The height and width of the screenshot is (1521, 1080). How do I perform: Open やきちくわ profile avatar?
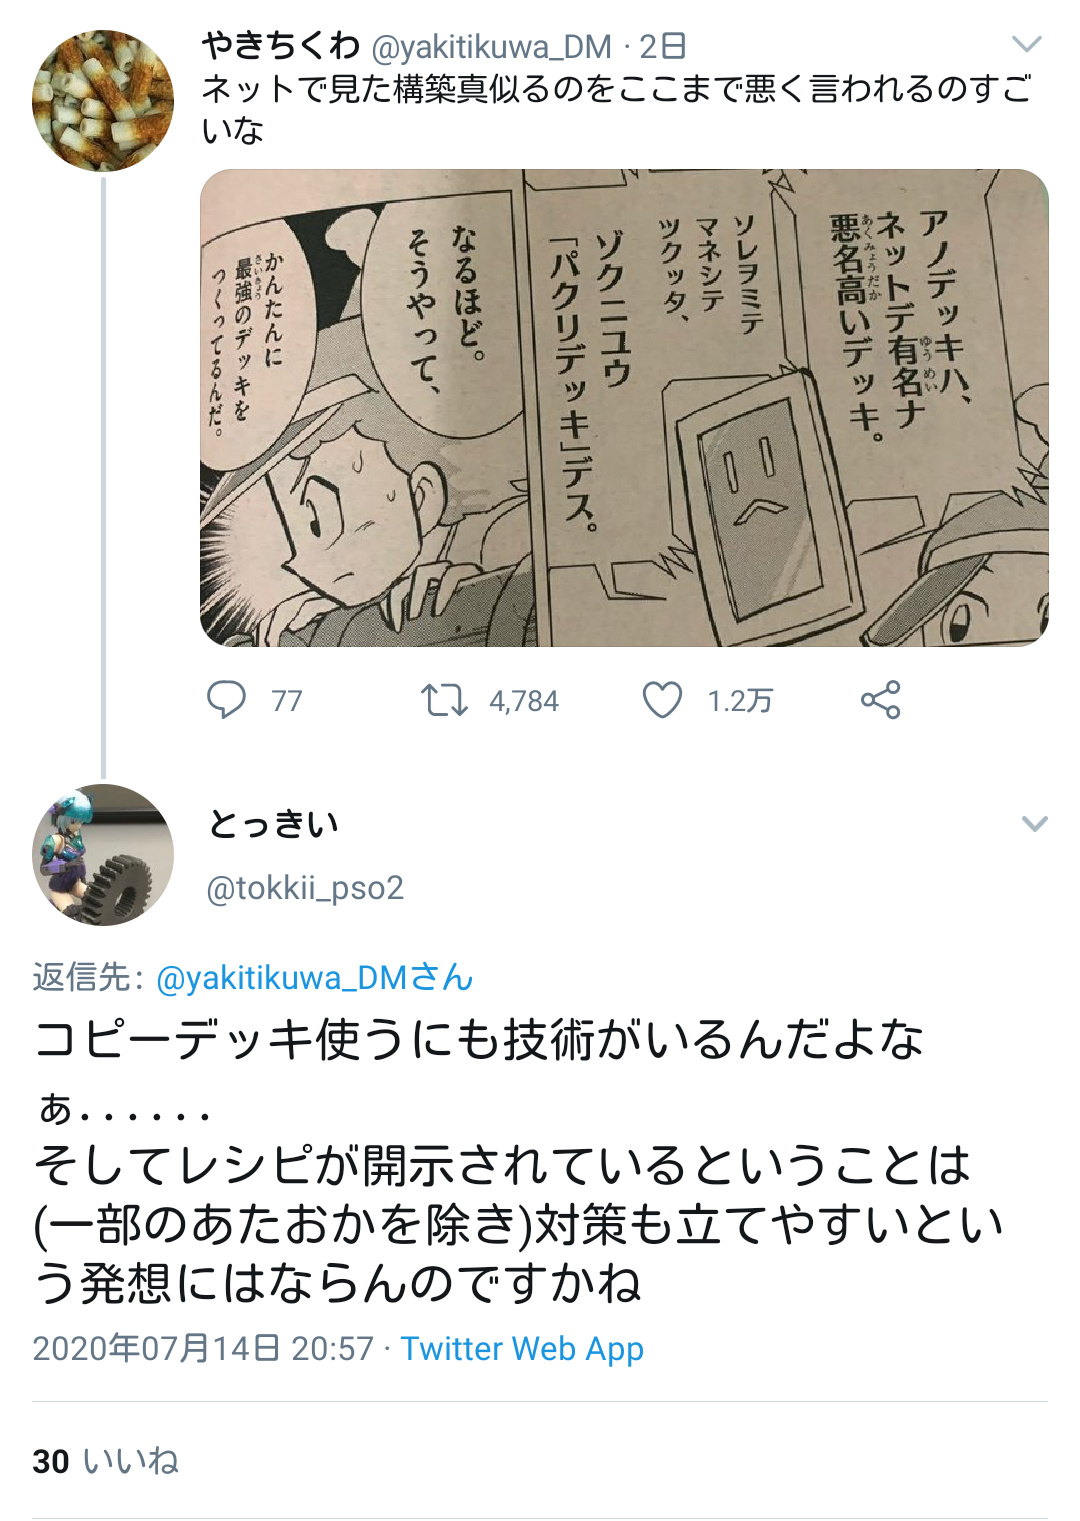(x=103, y=101)
